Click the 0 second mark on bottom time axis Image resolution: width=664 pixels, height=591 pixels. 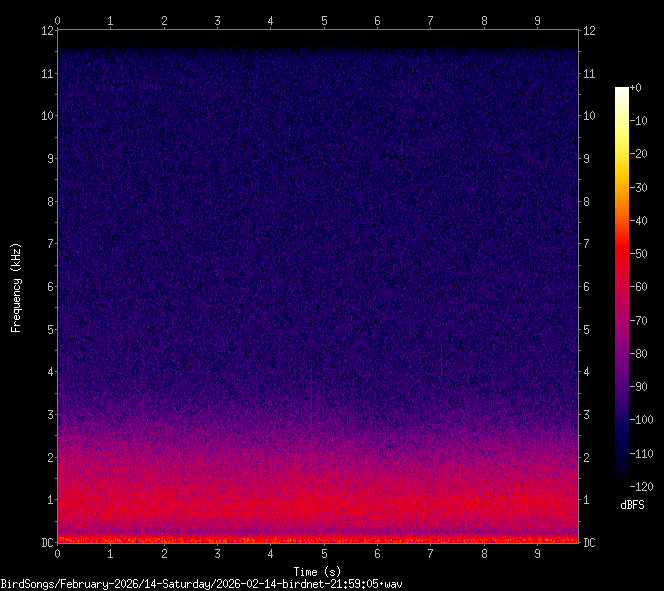pos(58,553)
